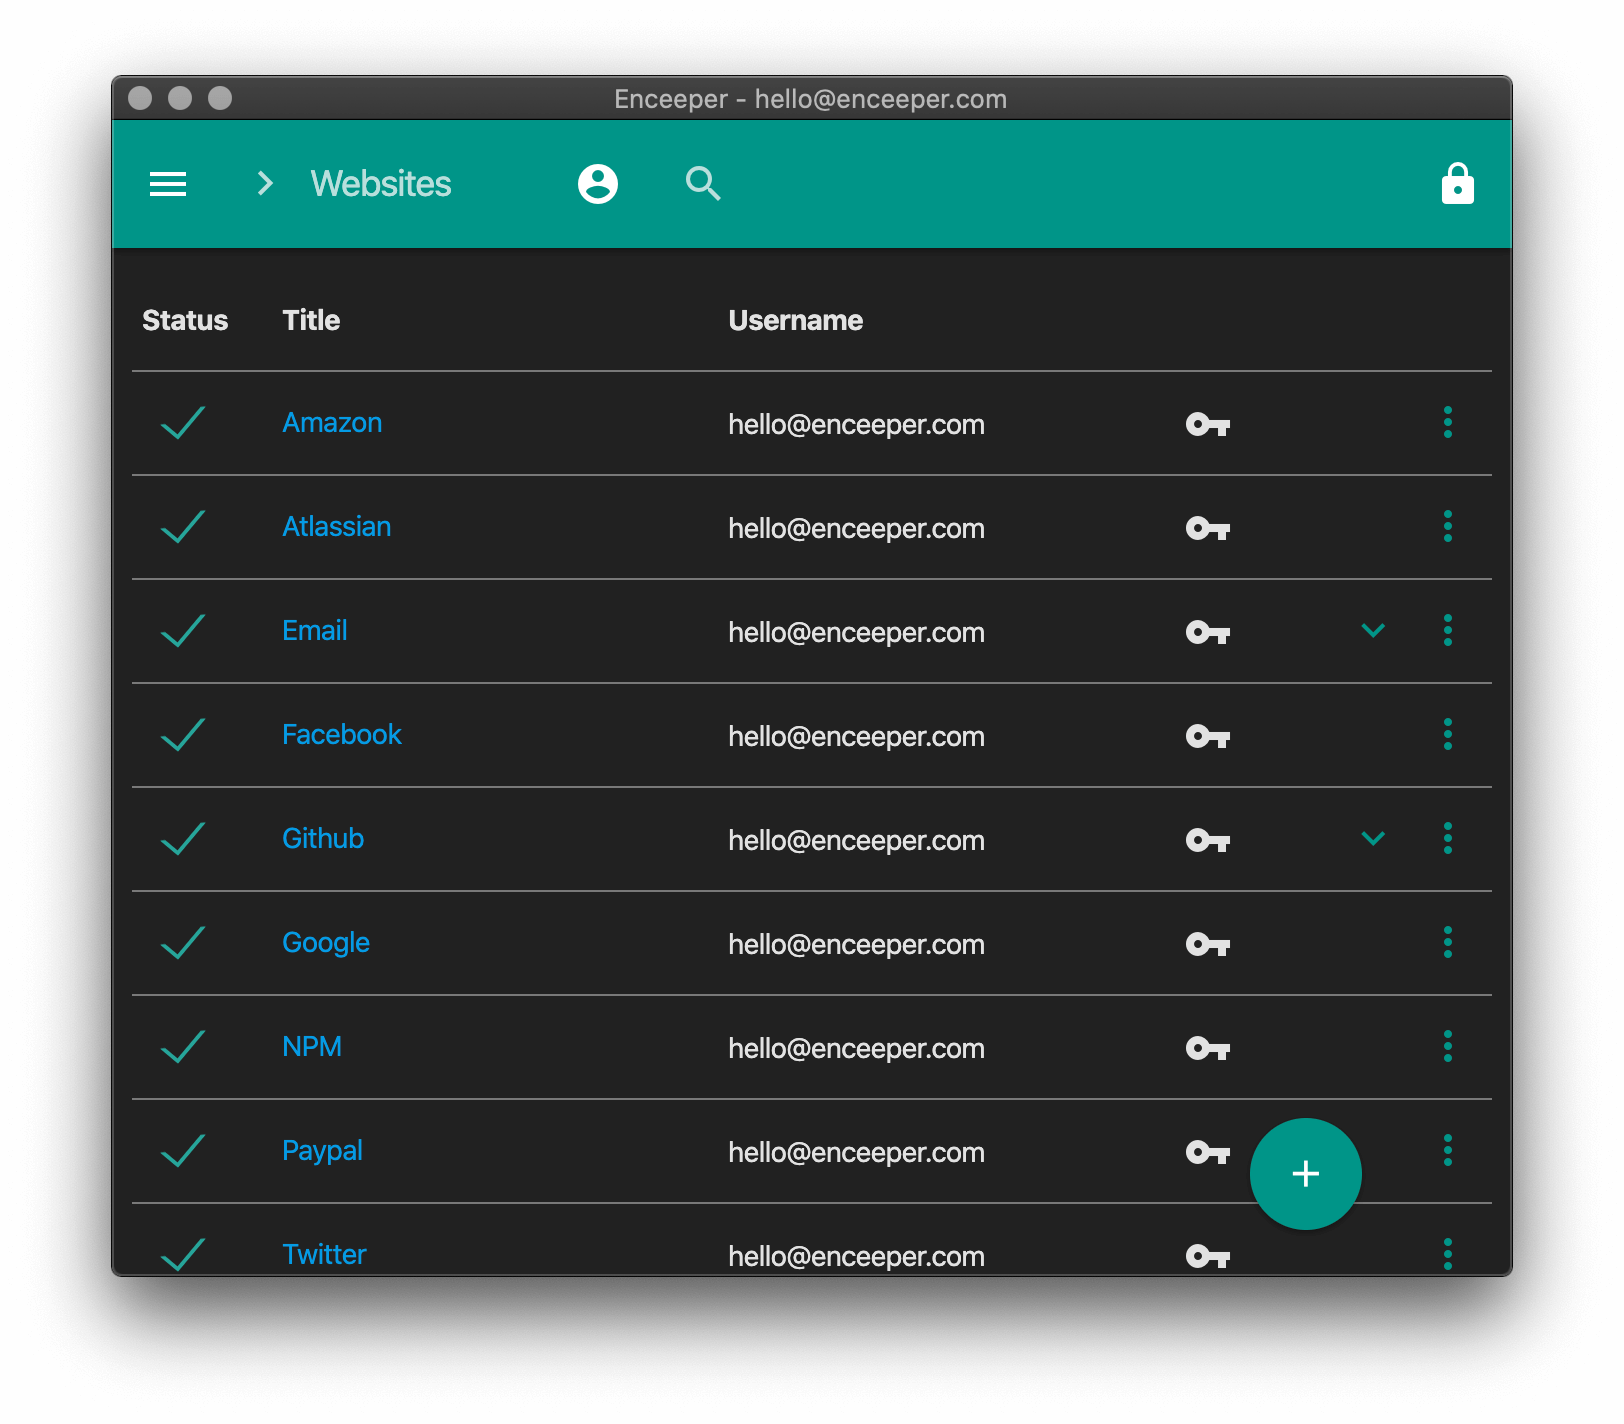The width and height of the screenshot is (1624, 1424).
Task: Open search with the magnifier icon
Action: pos(703,184)
